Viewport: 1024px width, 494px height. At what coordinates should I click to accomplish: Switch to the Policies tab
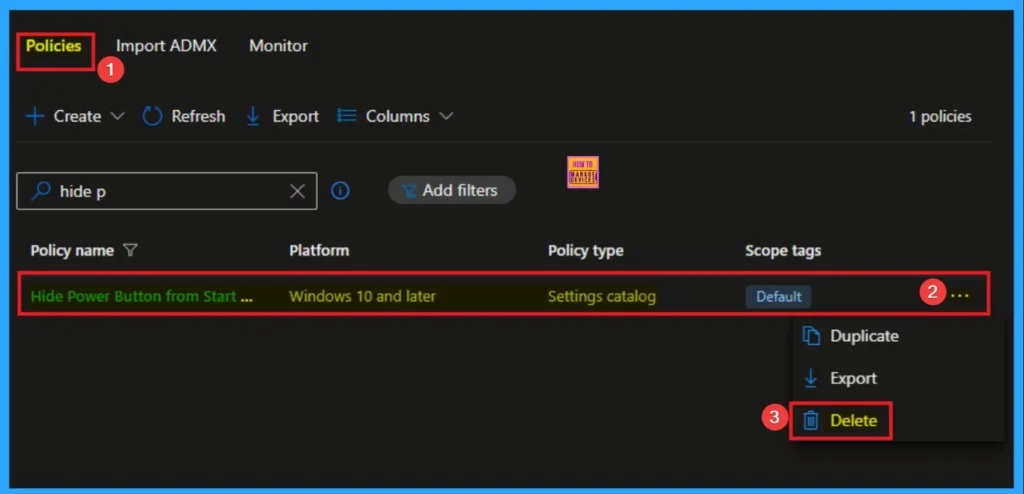click(54, 46)
